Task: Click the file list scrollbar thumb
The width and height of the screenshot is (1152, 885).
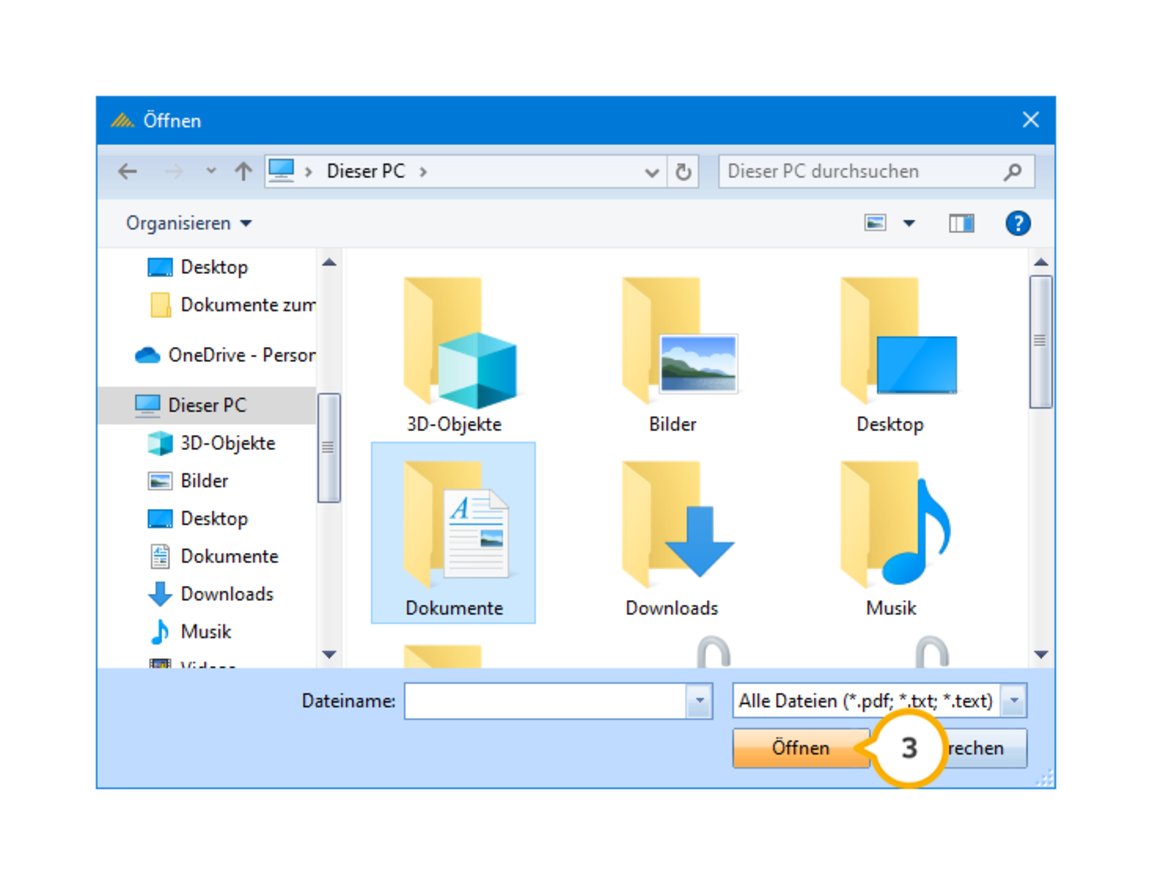Action: (x=1040, y=342)
